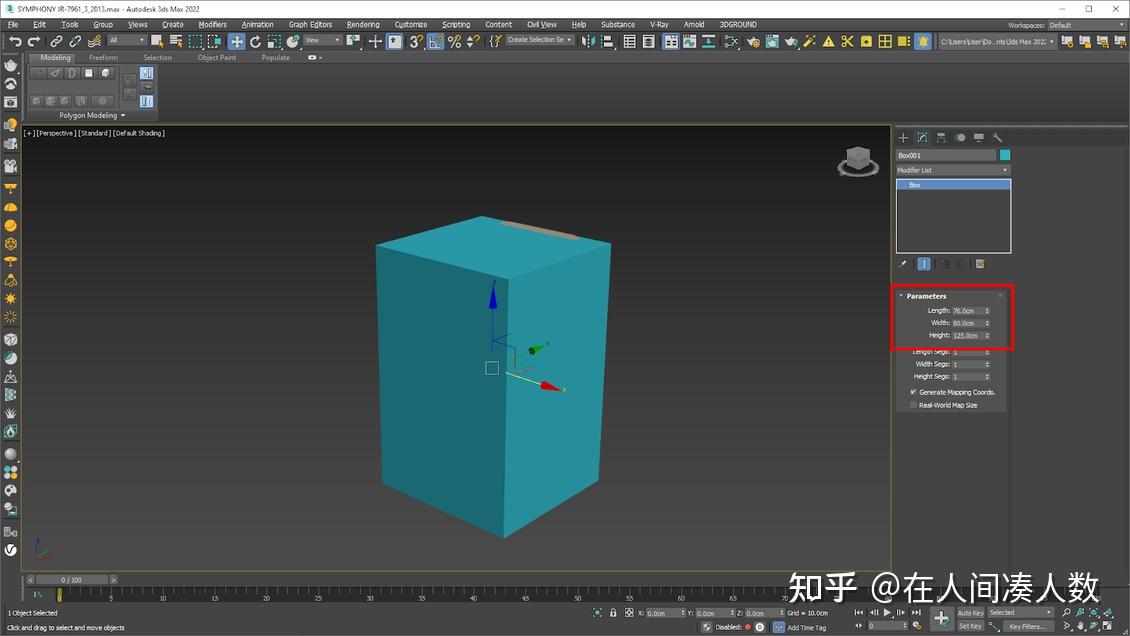
Task: Open the Rendered Frame Window
Action: pyautogui.click(x=772, y=42)
